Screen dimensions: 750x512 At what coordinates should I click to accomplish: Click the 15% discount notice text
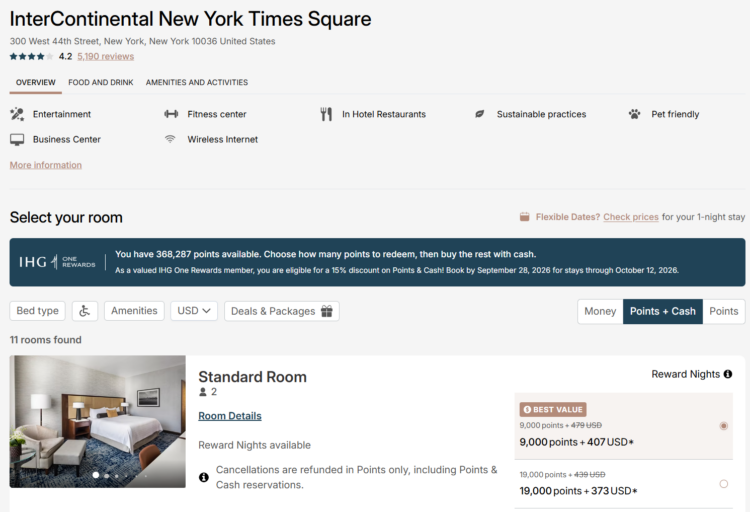397,270
